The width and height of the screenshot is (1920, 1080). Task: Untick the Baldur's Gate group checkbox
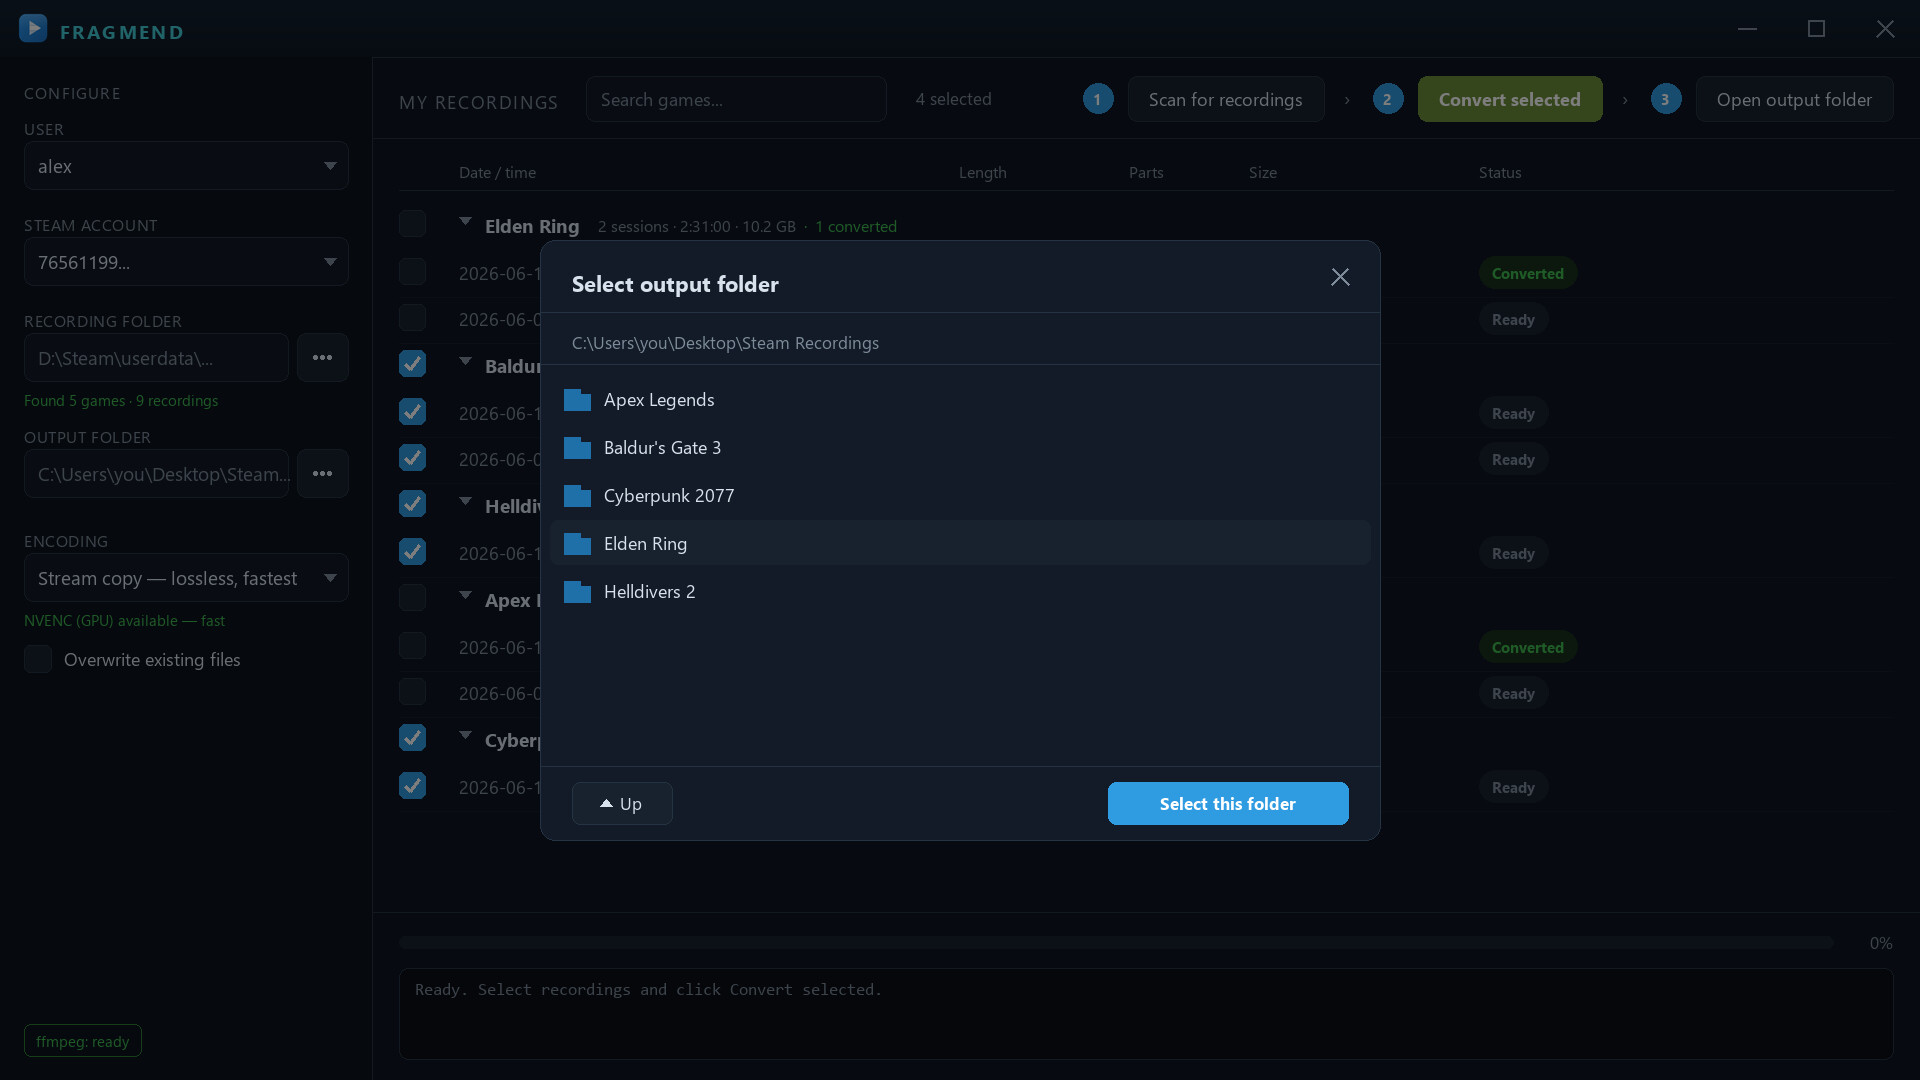point(412,364)
